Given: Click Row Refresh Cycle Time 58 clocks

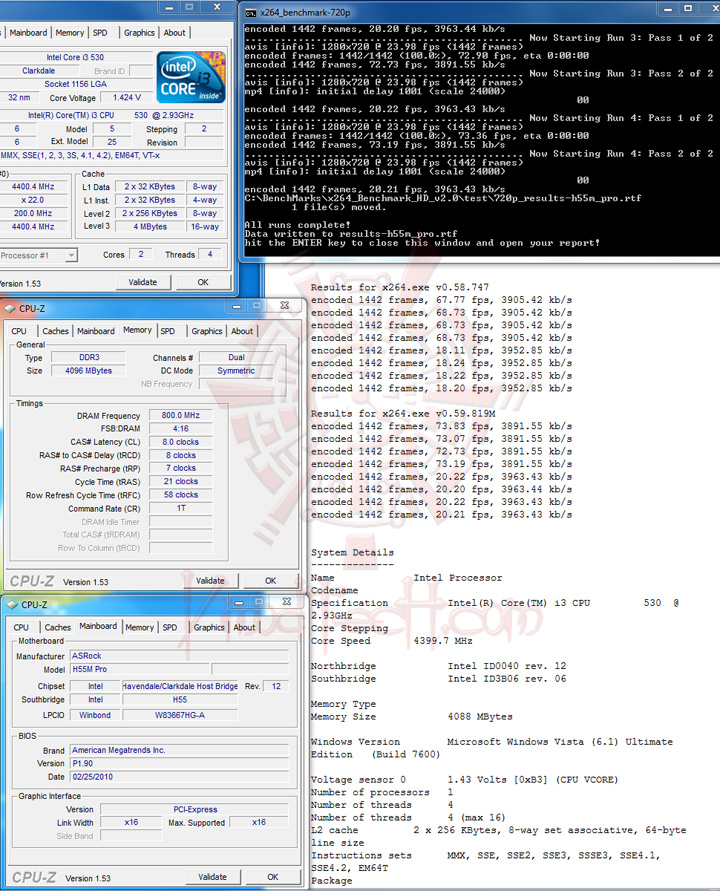Looking at the screenshot, I should (x=181, y=495).
